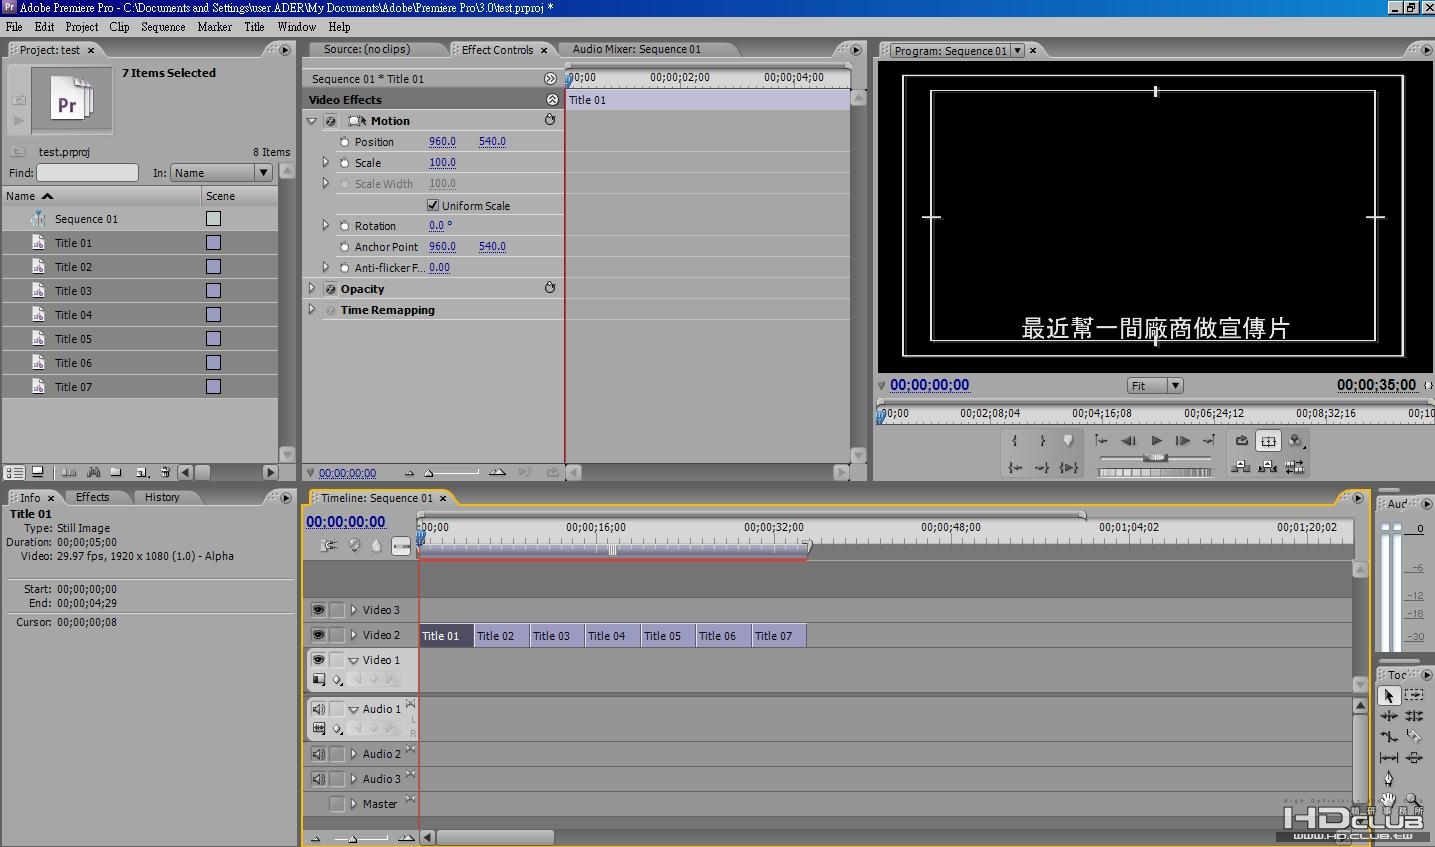Click the Safe Margins button
This screenshot has width=1435, height=847.
1268,441
